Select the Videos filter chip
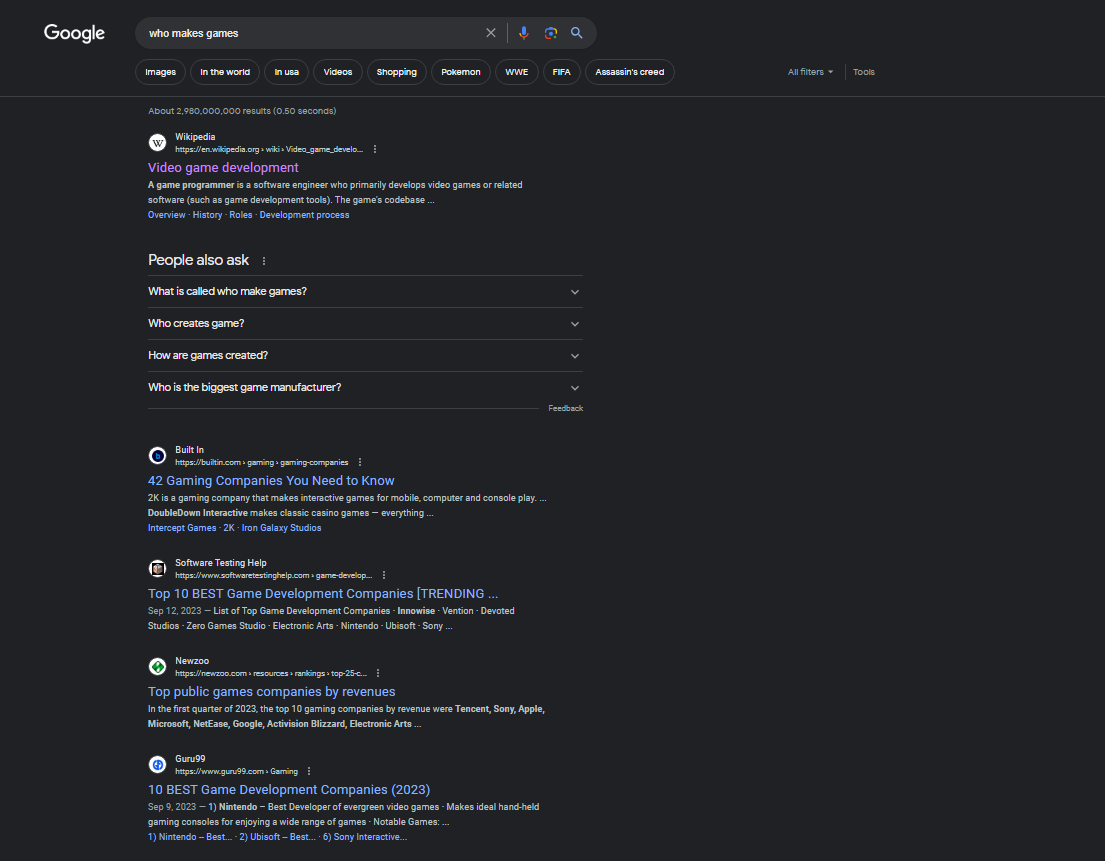 (x=338, y=72)
